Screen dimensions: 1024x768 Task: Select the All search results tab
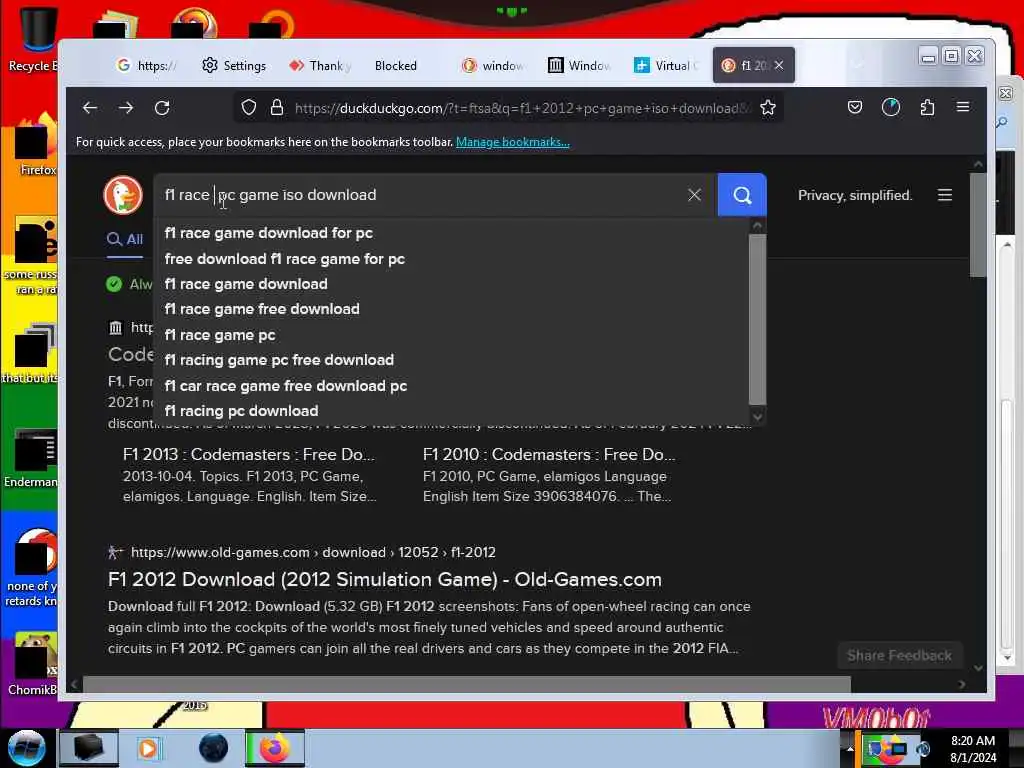(x=125, y=239)
